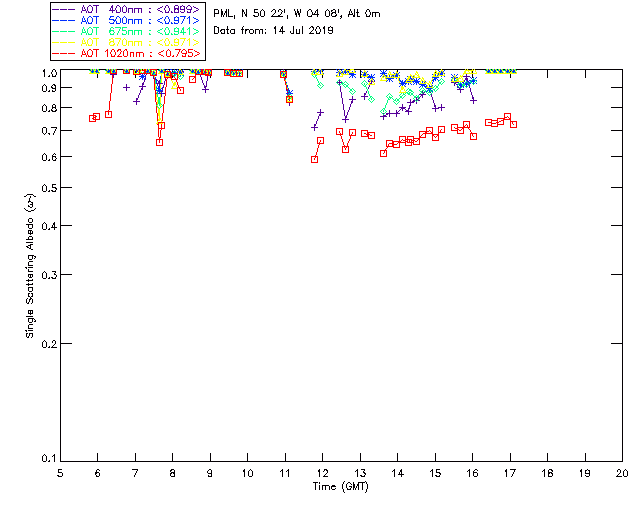Click the x-axis label 10
The image size is (640, 512).
[x=247, y=473]
